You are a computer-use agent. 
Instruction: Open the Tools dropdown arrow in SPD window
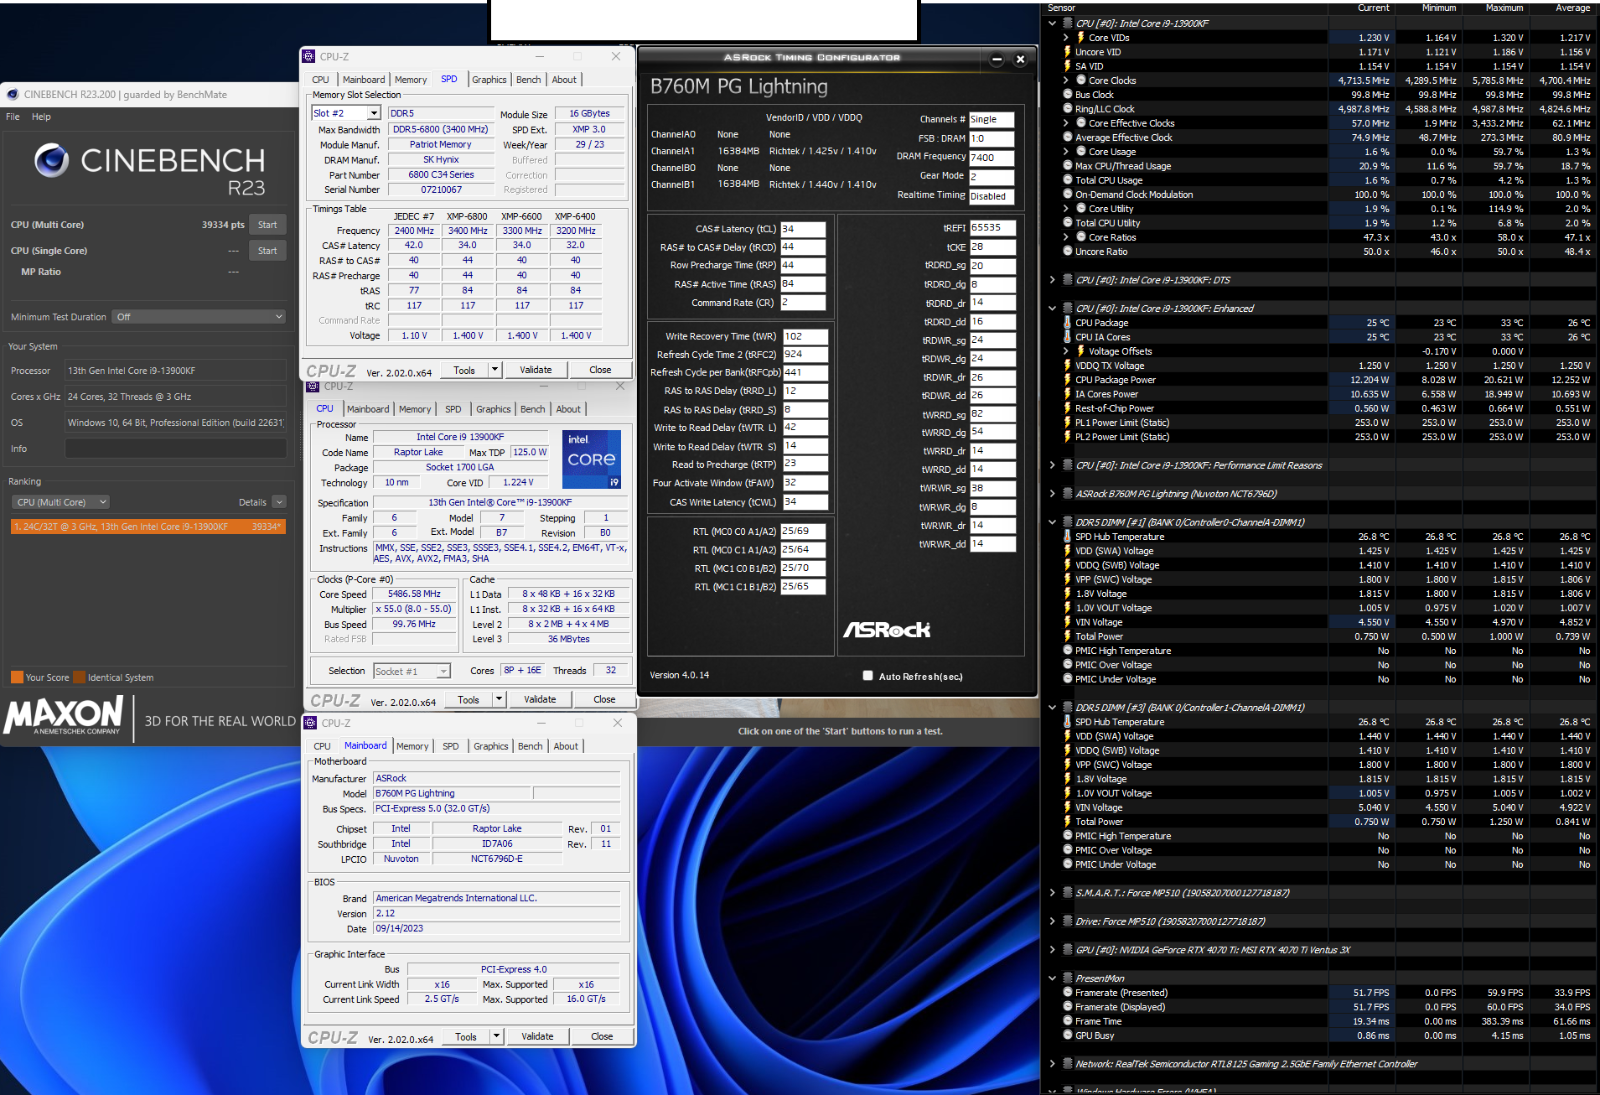click(x=495, y=370)
